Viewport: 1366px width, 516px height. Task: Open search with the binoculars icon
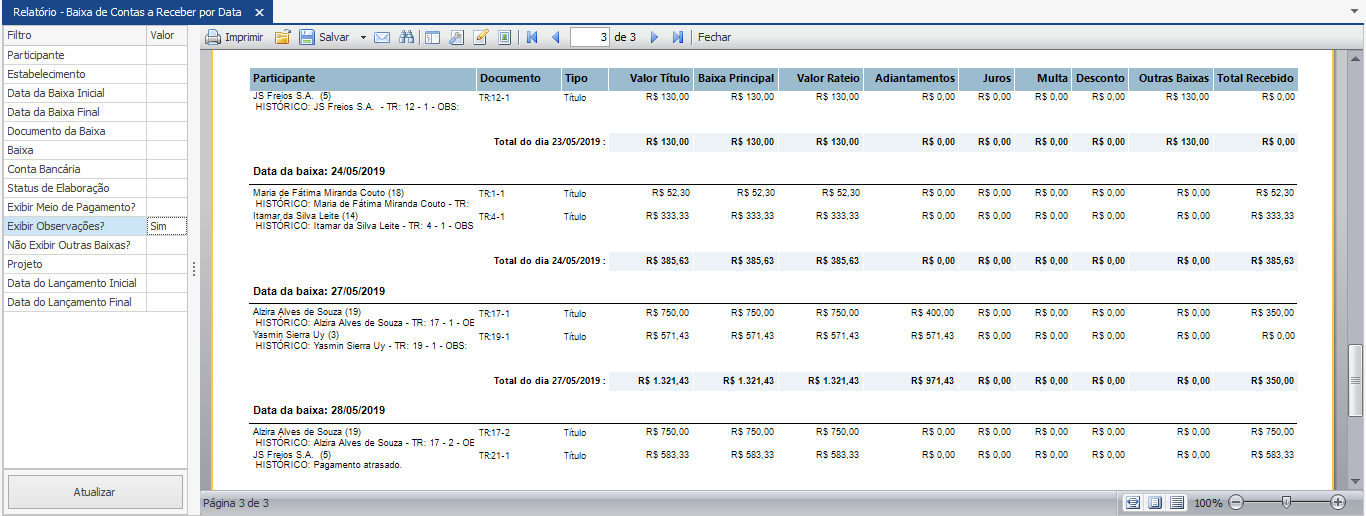click(x=406, y=37)
